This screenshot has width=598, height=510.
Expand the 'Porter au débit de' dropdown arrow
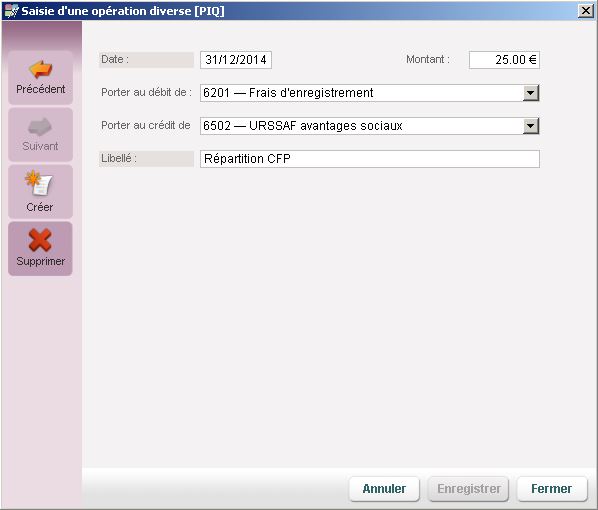click(530, 93)
